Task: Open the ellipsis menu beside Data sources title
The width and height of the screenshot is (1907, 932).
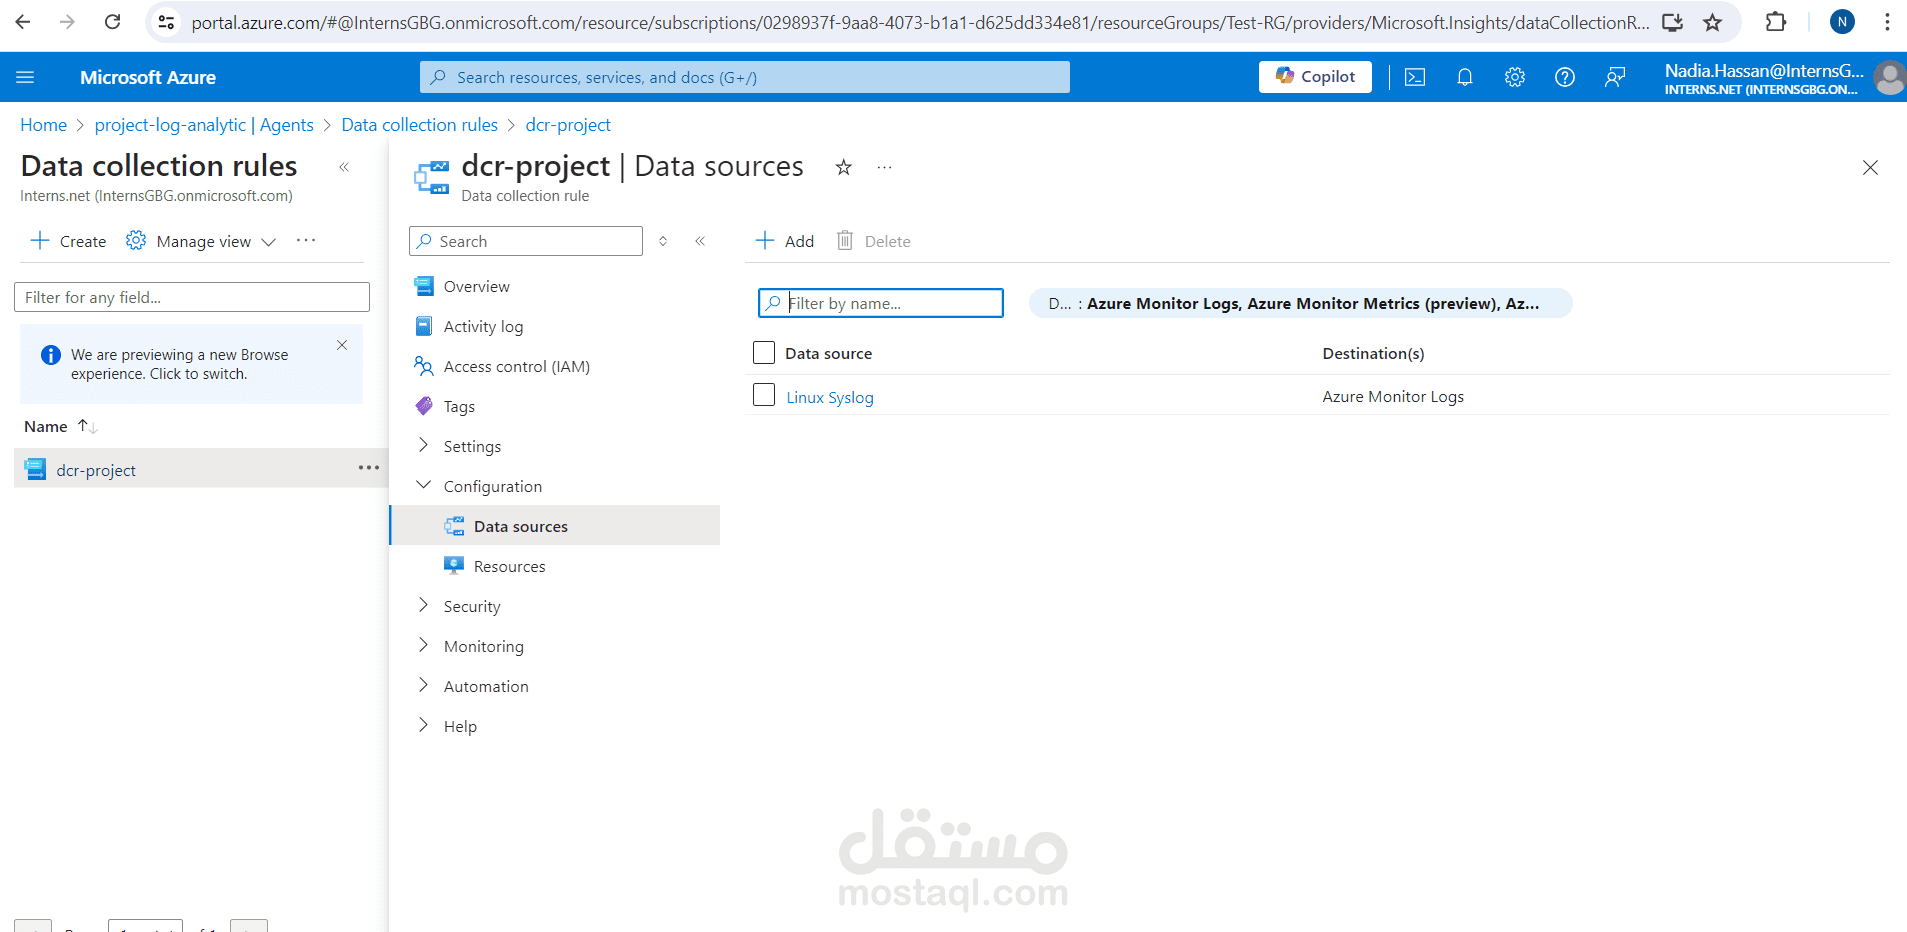Action: tap(884, 167)
